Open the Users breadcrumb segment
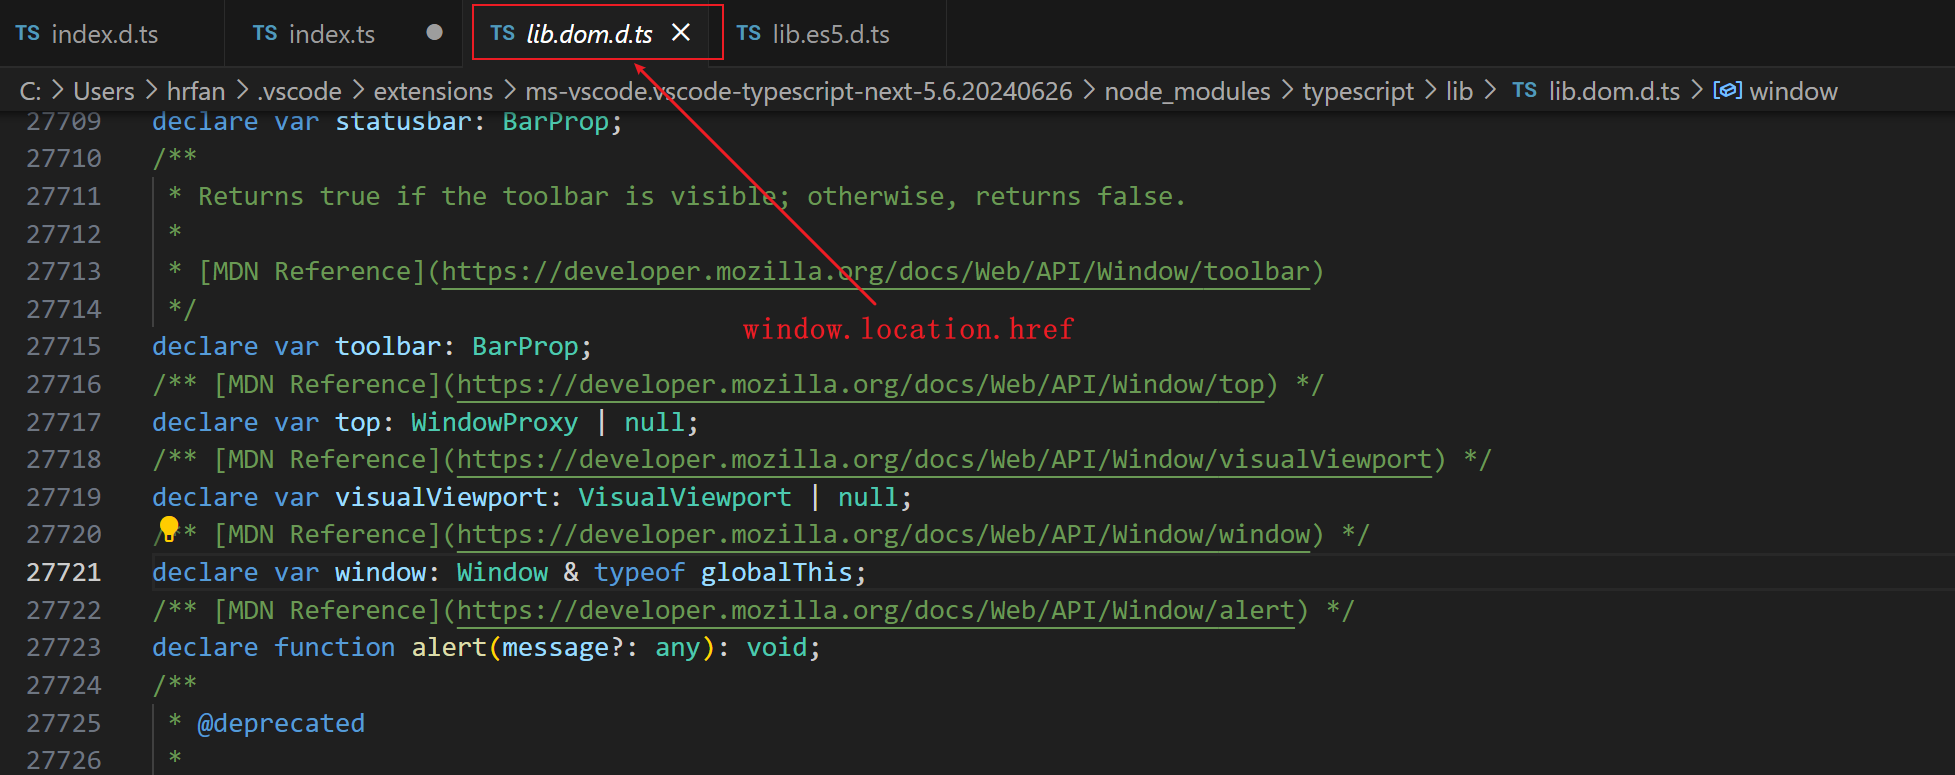1955x775 pixels. click(104, 91)
